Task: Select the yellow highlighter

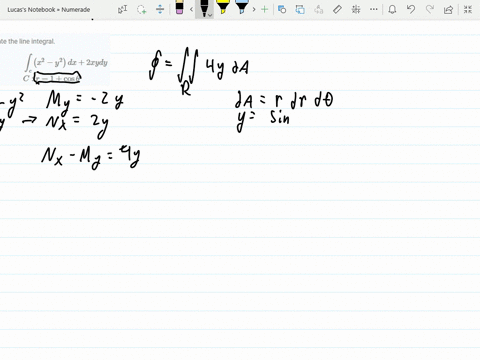Action: pyautogui.click(x=222, y=7)
